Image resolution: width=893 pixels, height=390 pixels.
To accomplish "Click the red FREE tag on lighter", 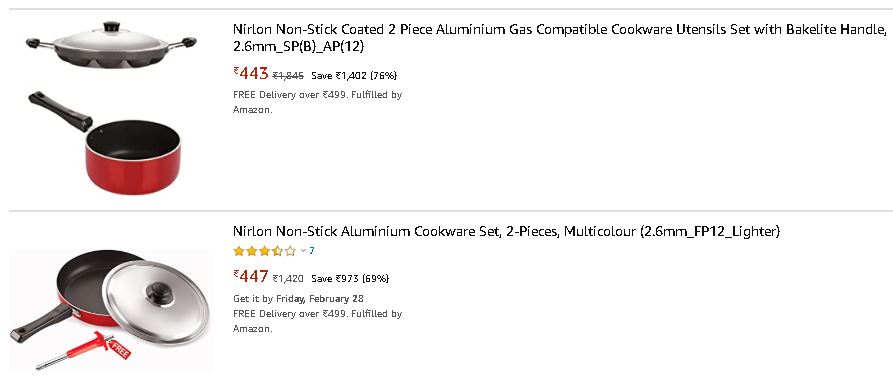I will (120, 349).
